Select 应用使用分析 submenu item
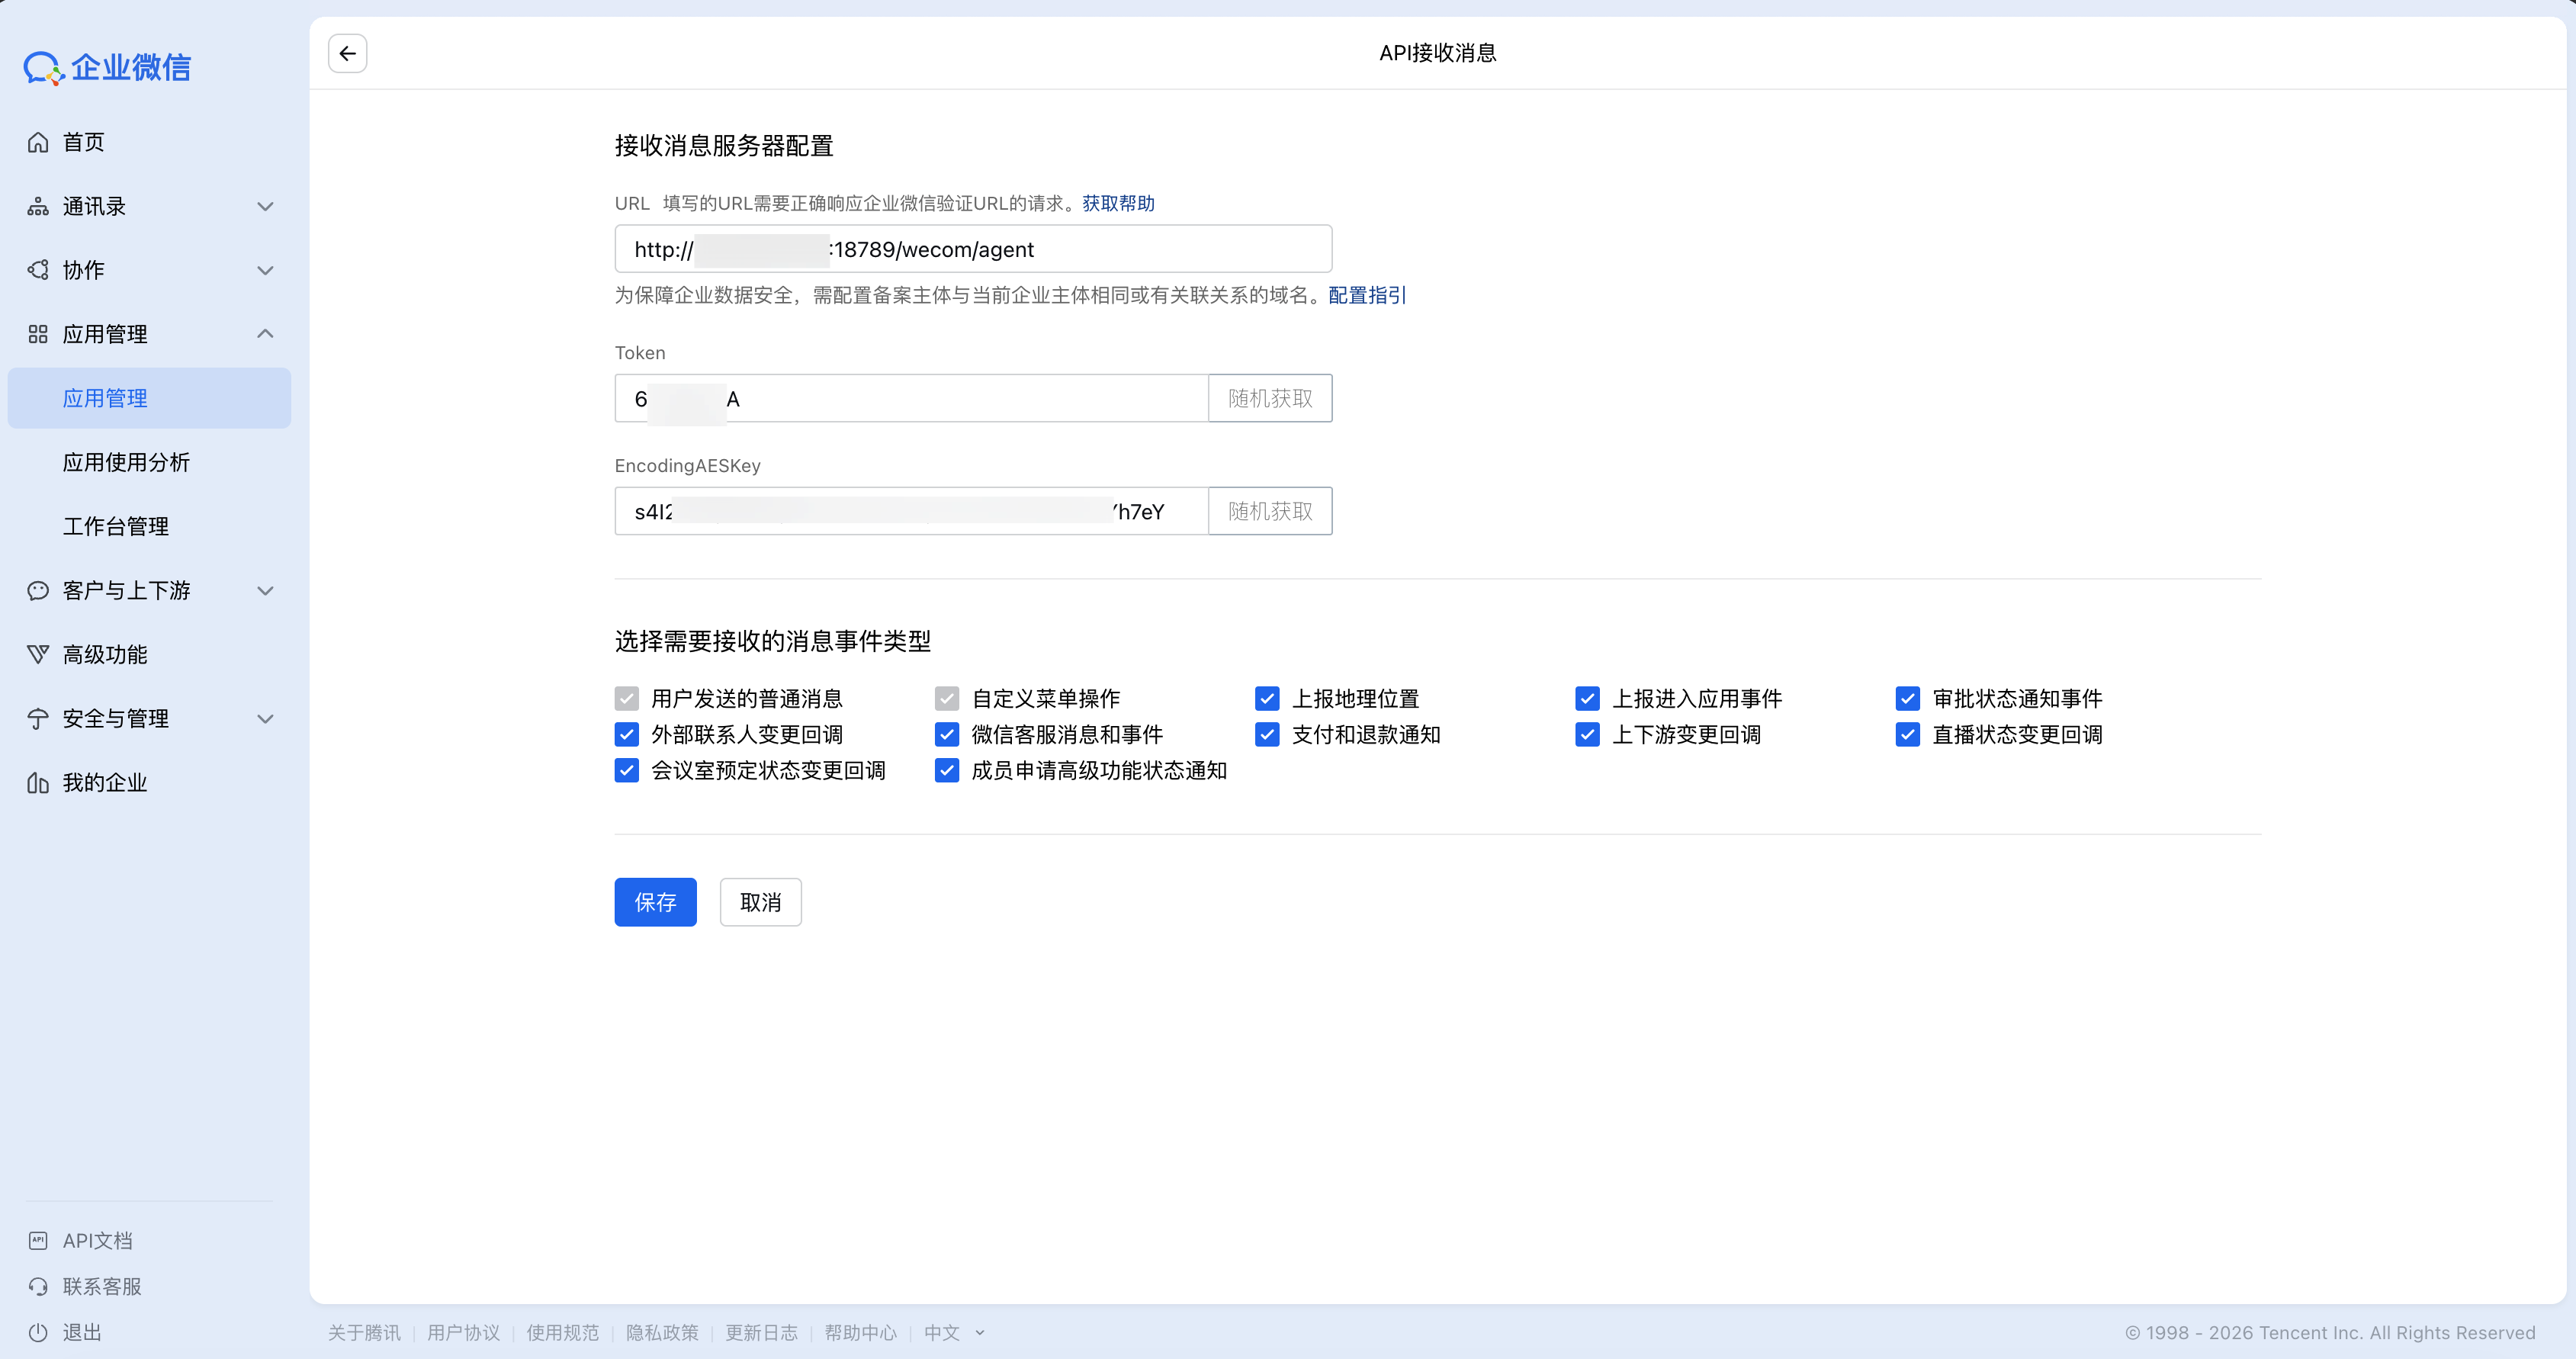 click(126, 462)
